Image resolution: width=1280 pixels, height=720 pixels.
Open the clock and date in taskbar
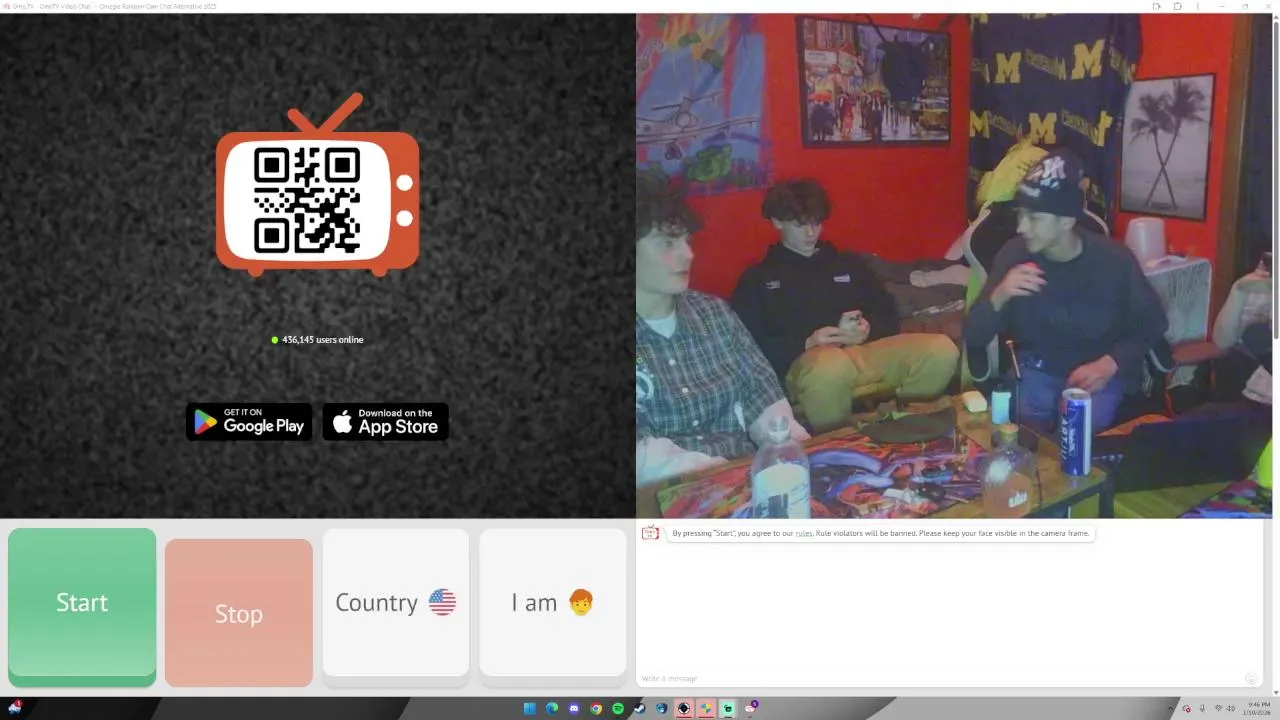tap(1257, 709)
